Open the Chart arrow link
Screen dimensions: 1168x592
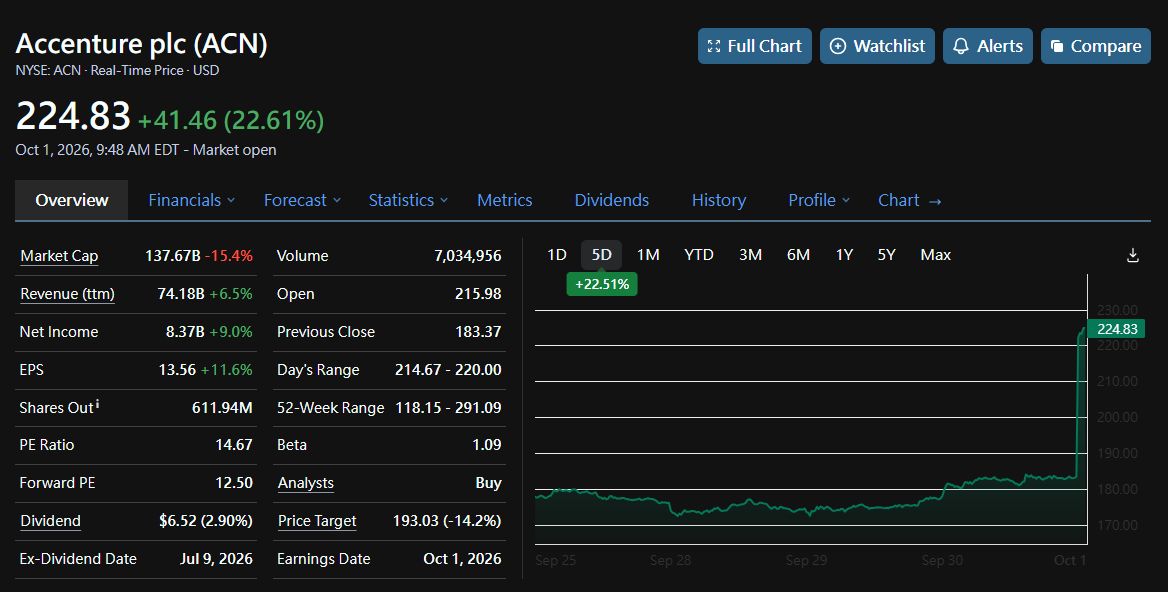[910, 200]
